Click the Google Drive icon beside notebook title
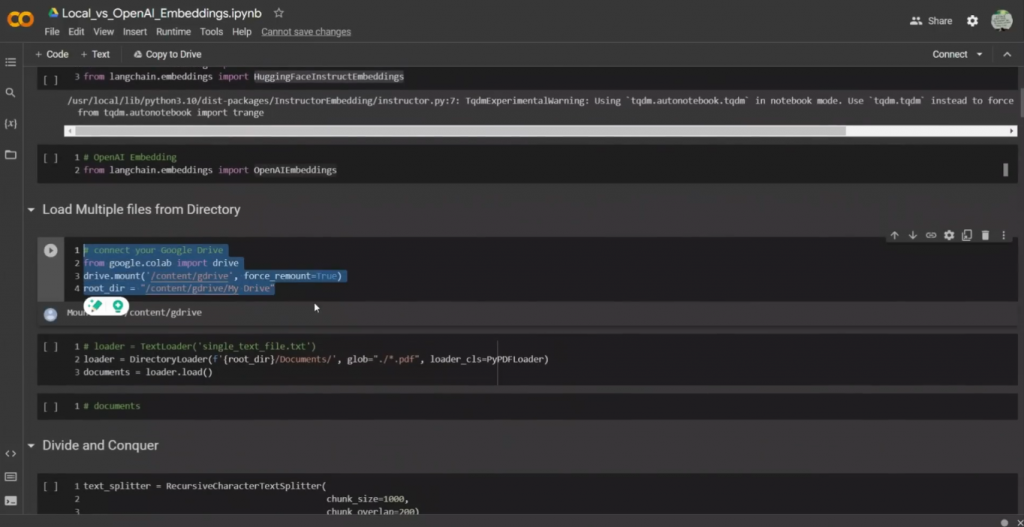1024x527 pixels. (x=54, y=13)
